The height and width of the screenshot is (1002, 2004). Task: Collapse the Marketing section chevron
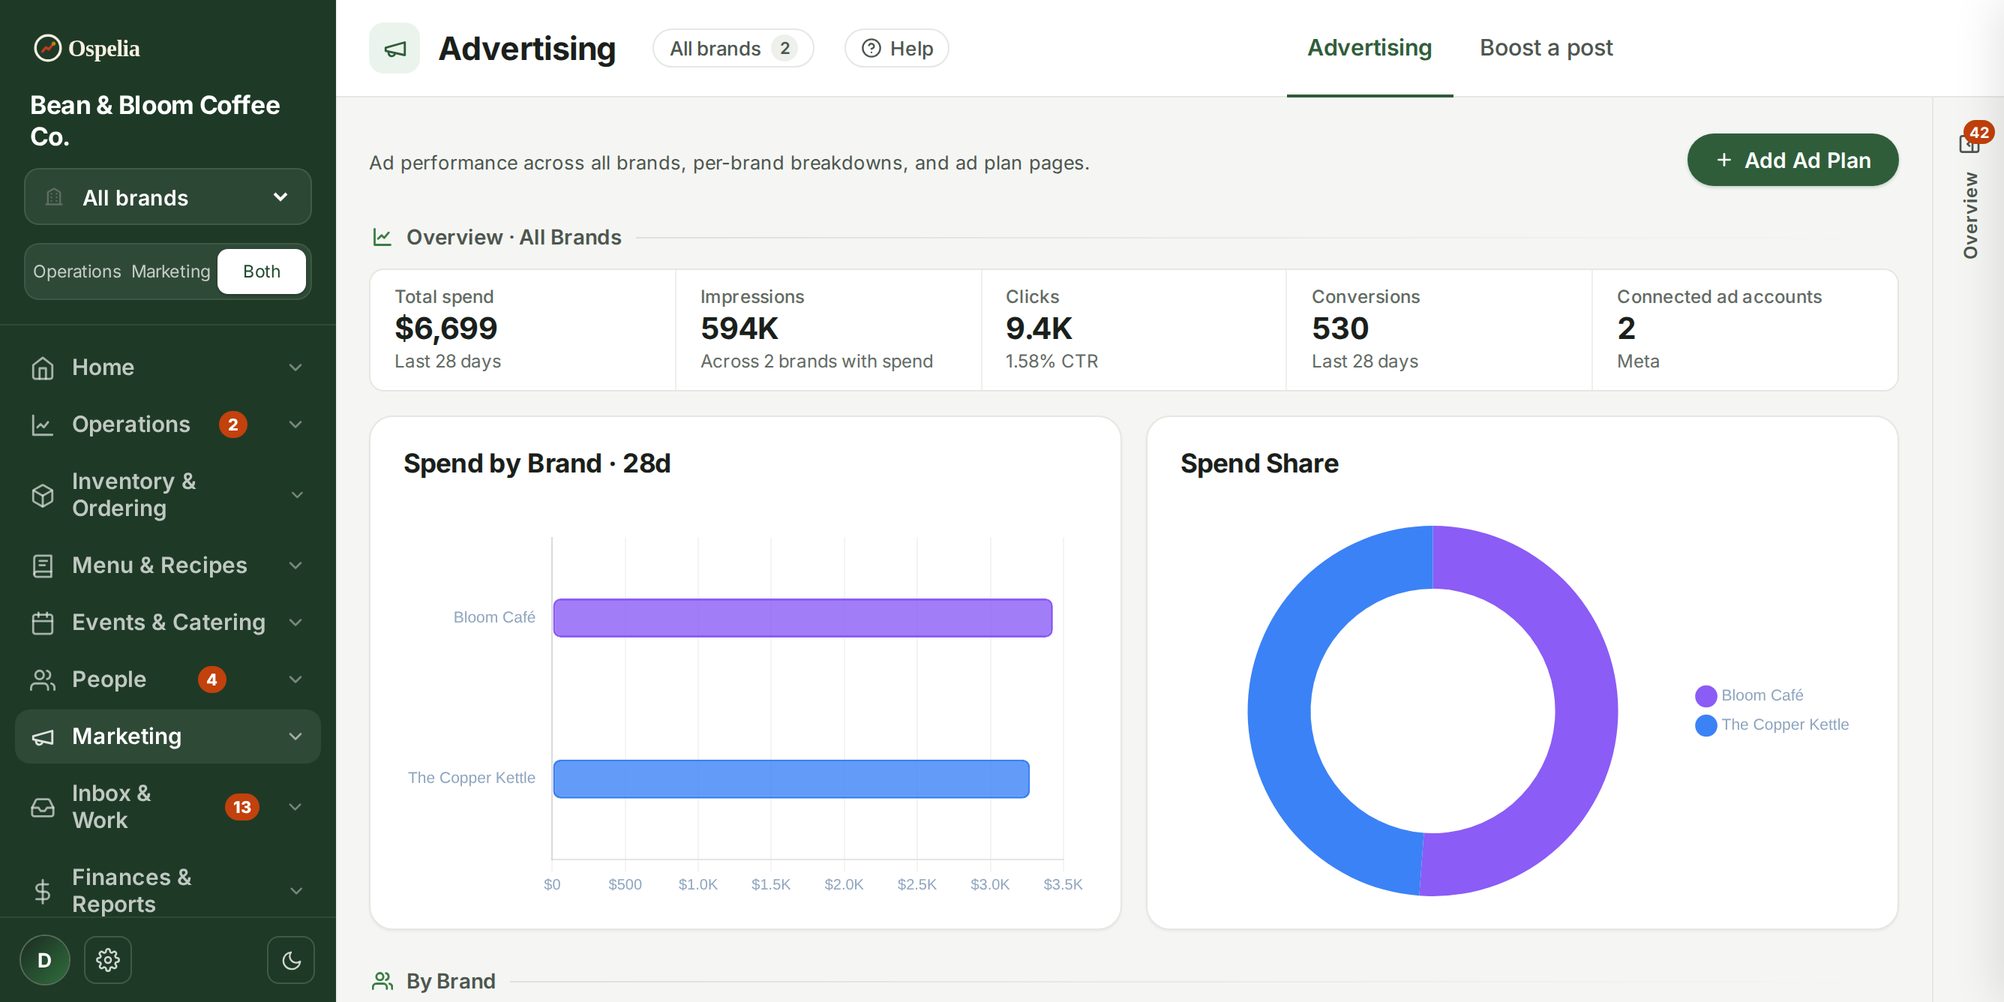[x=296, y=737]
